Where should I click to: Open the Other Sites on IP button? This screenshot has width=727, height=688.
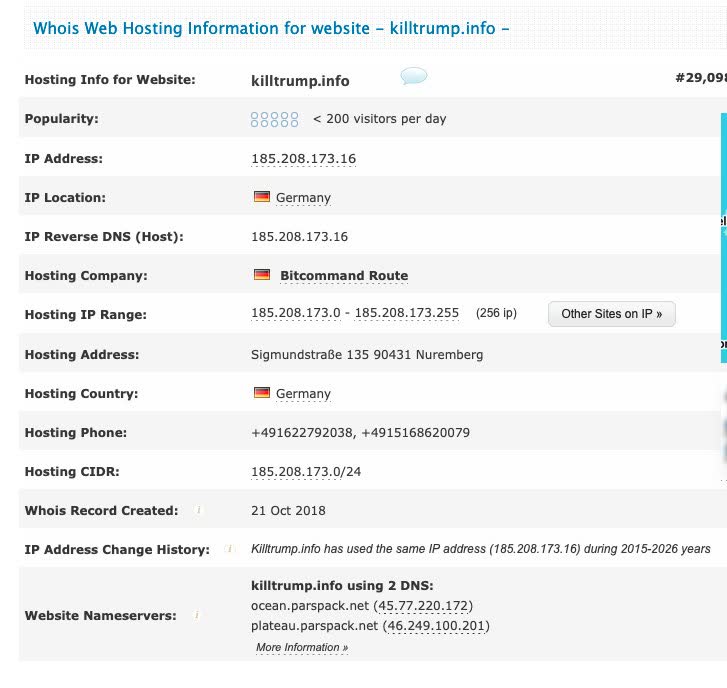click(x=612, y=314)
